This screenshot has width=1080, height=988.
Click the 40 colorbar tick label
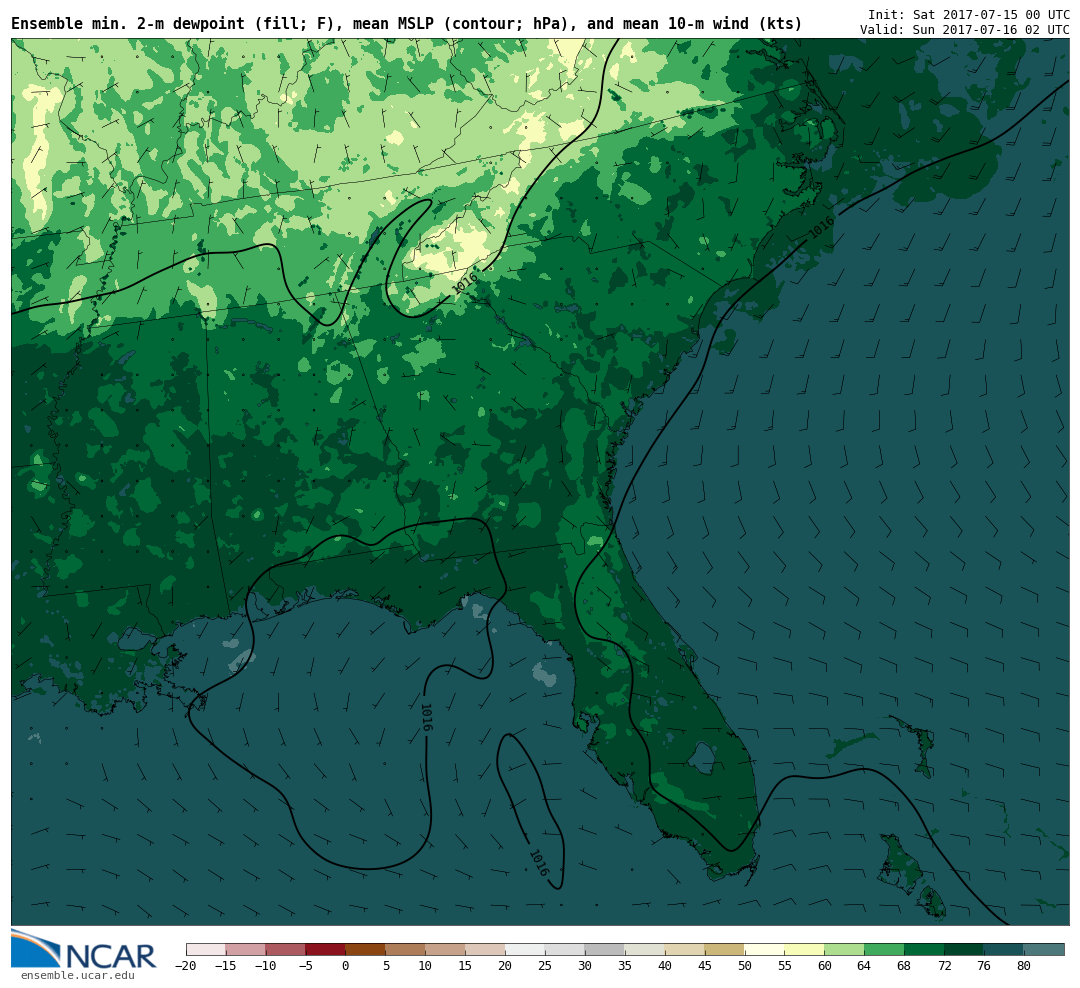coord(665,966)
